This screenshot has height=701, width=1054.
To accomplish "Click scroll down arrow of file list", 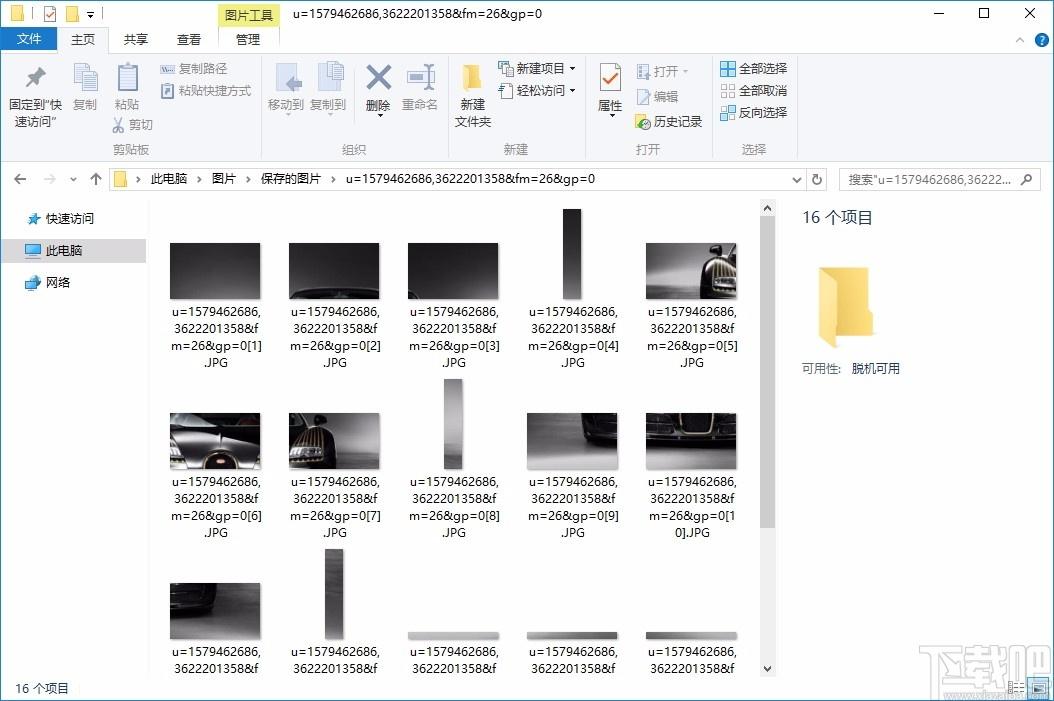I will pos(767,669).
